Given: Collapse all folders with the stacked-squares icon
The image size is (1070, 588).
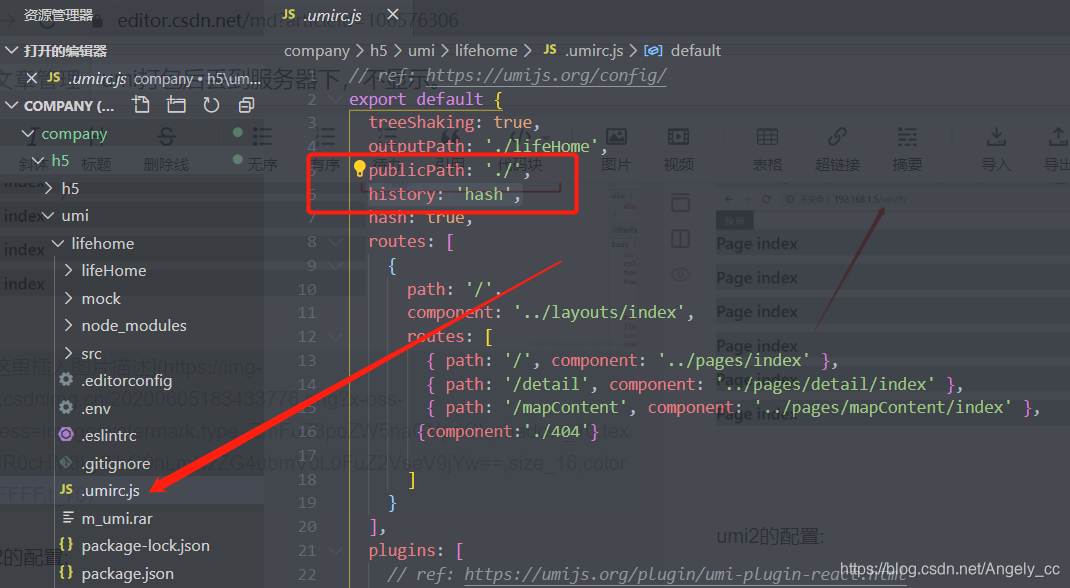Looking at the screenshot, I should (246, 105).
